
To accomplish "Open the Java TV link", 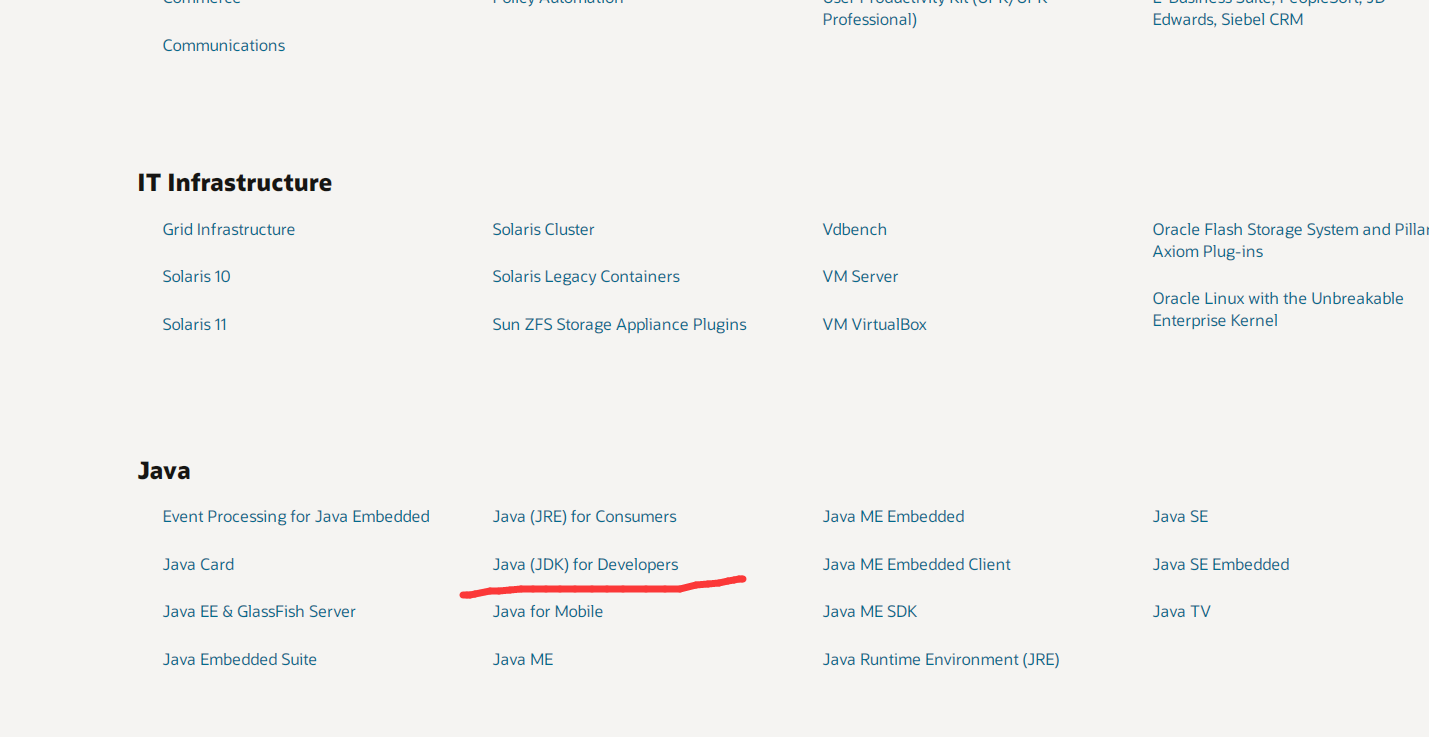I will click(1181, 611).
